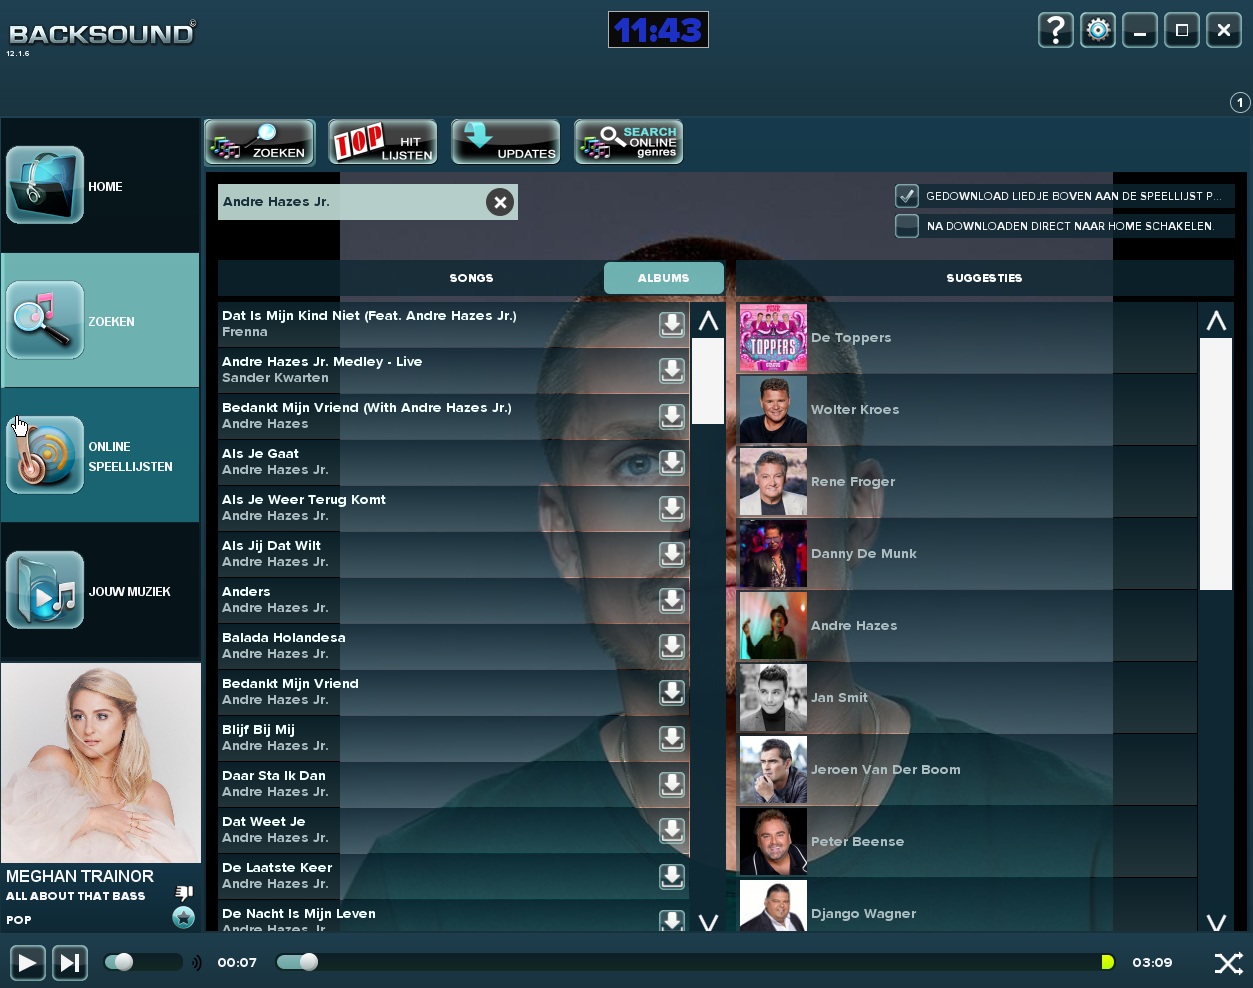Download 'Andre Hazes Jr. Medley - Live'
Screen dimensions: 1253x988
coord(672,370)
